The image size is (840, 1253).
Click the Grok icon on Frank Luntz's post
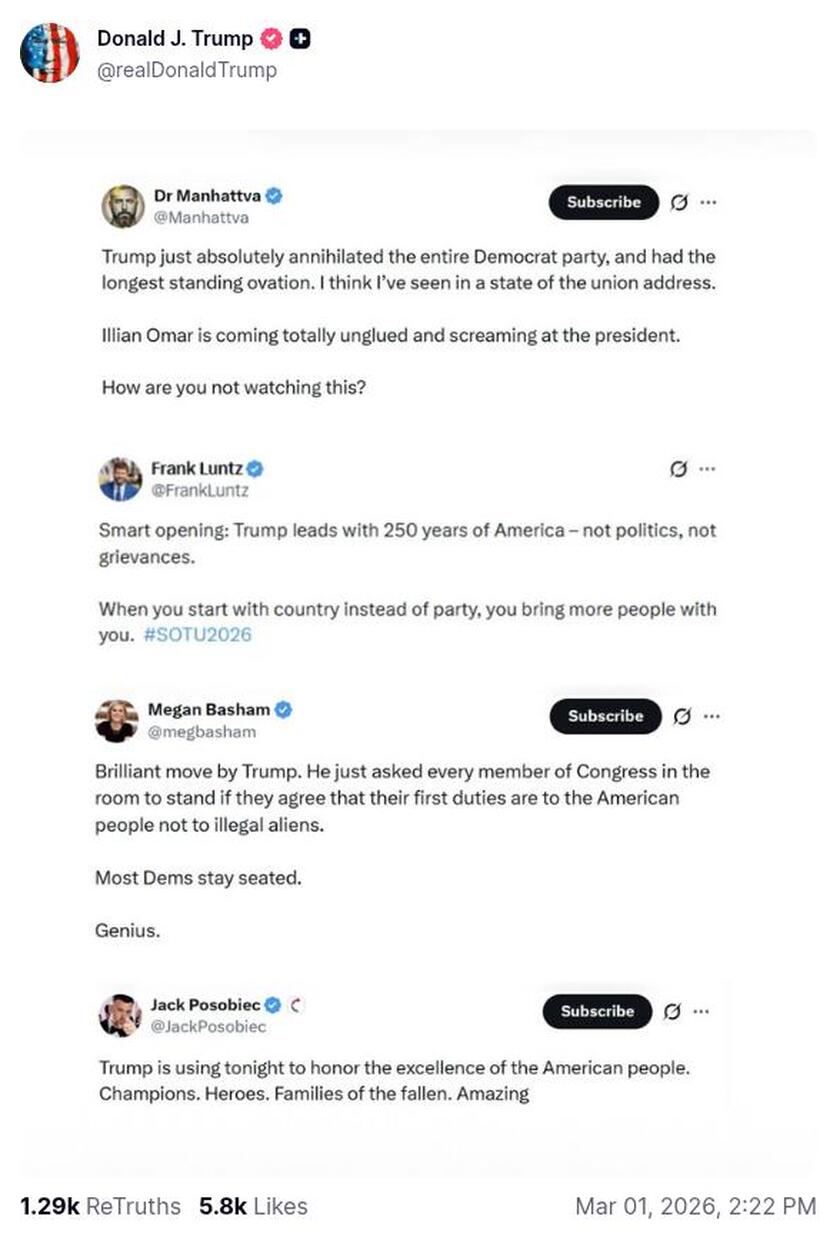(x=679, y=469)
